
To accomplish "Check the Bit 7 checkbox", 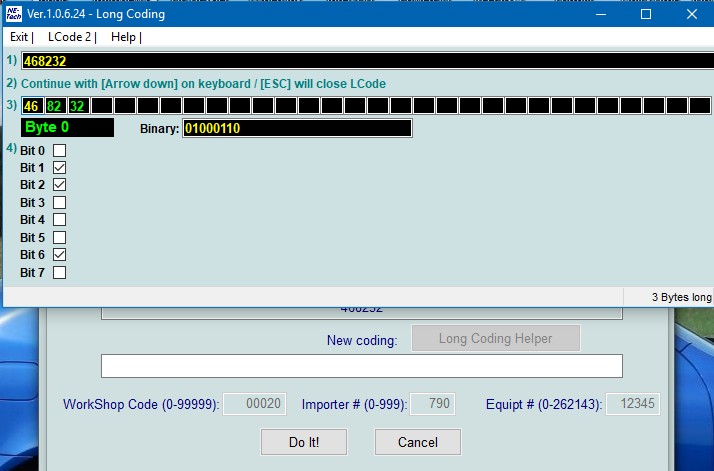I will tap(59, 272).
